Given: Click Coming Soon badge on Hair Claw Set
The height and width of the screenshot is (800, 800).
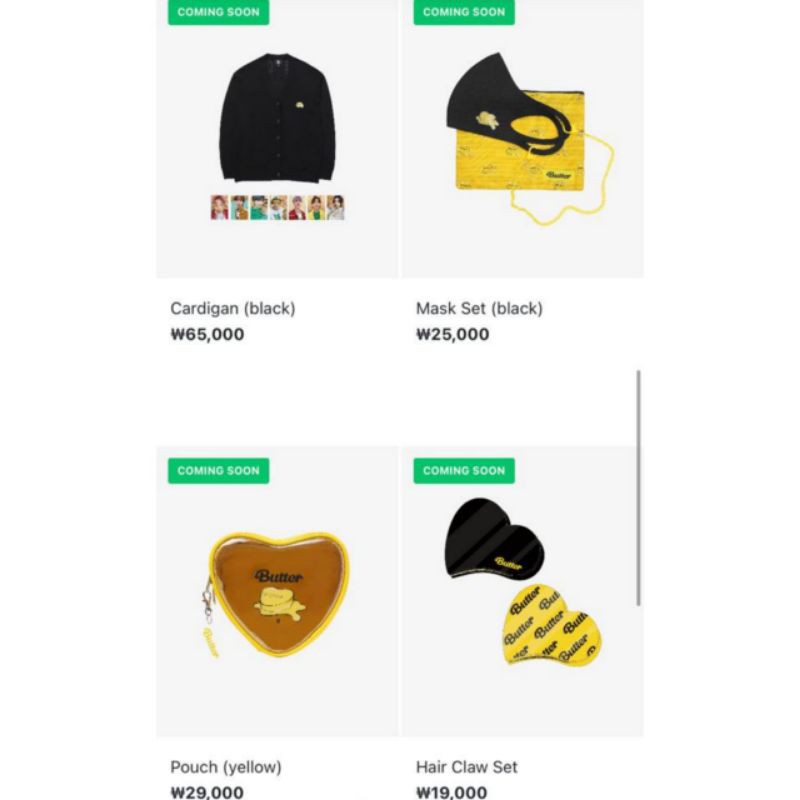Looking at the screenshot, I should [x=464, y=470].
